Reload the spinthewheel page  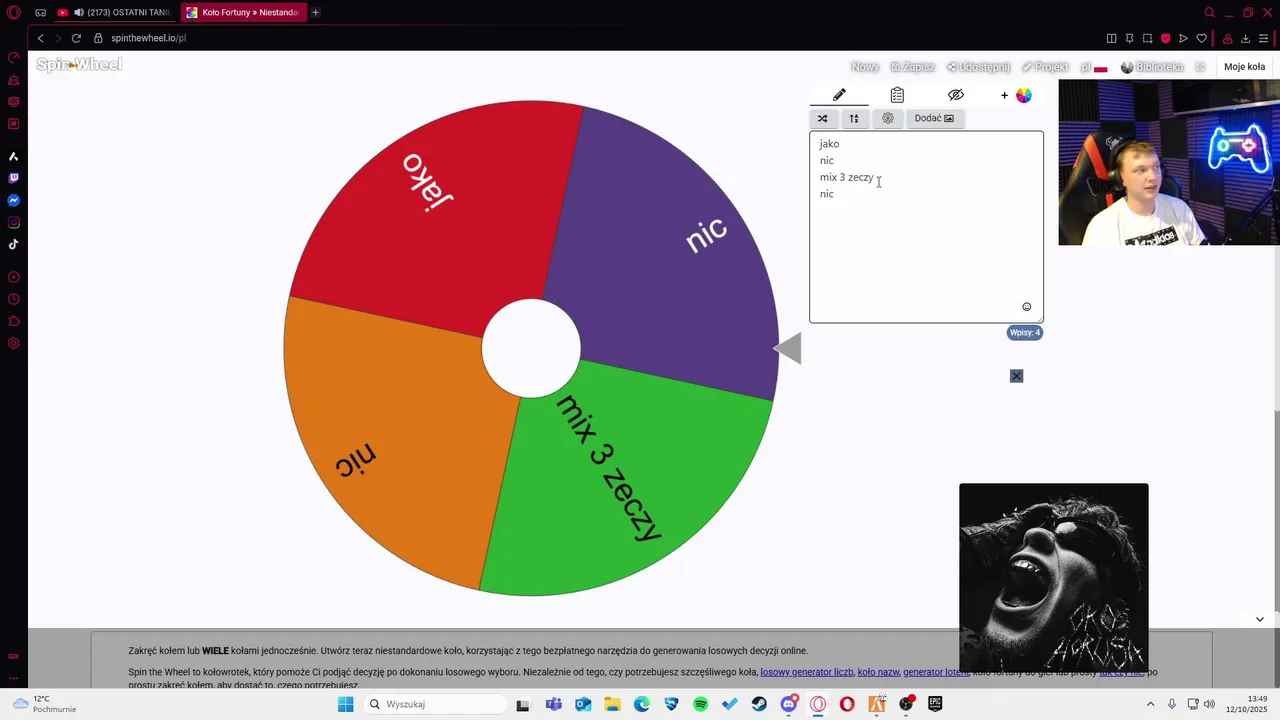[x=76, y=38]
